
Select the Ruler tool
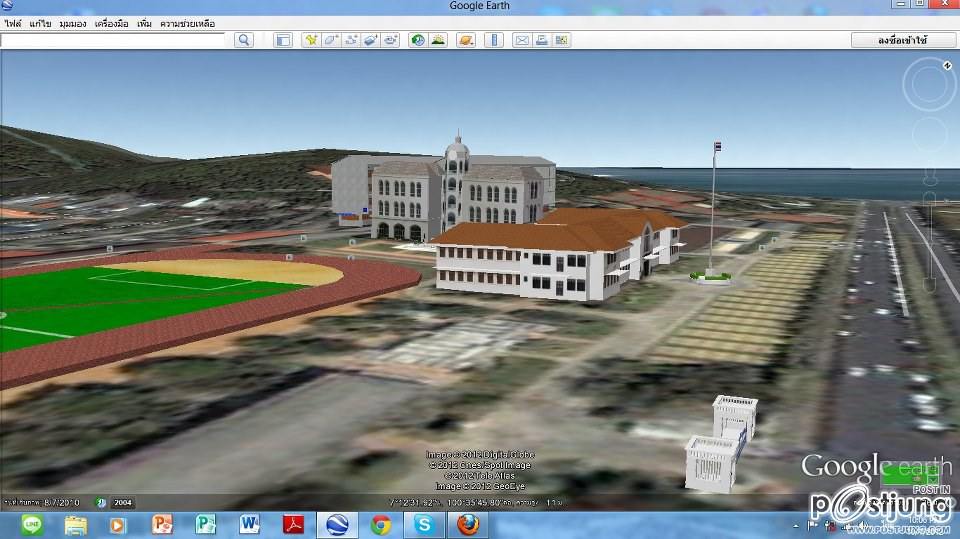point(494,40)
